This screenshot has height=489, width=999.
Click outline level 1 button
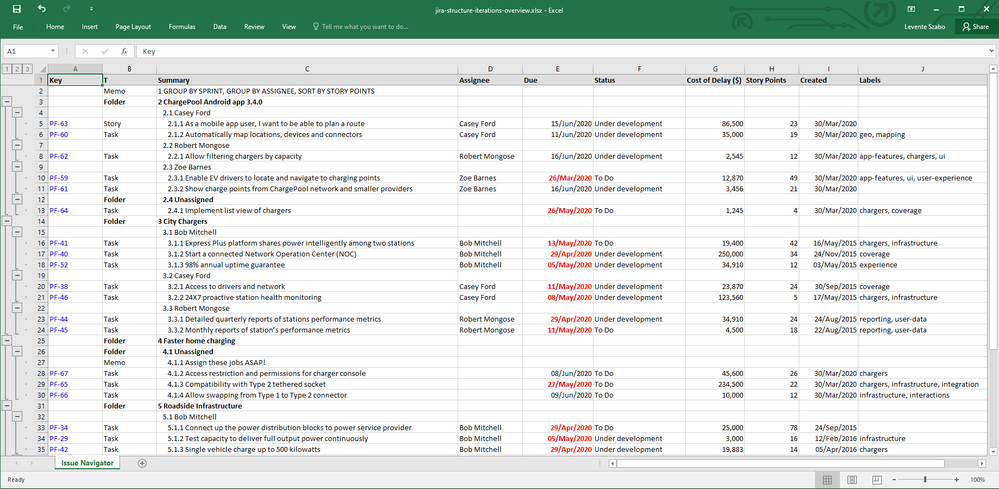(6, 69)
